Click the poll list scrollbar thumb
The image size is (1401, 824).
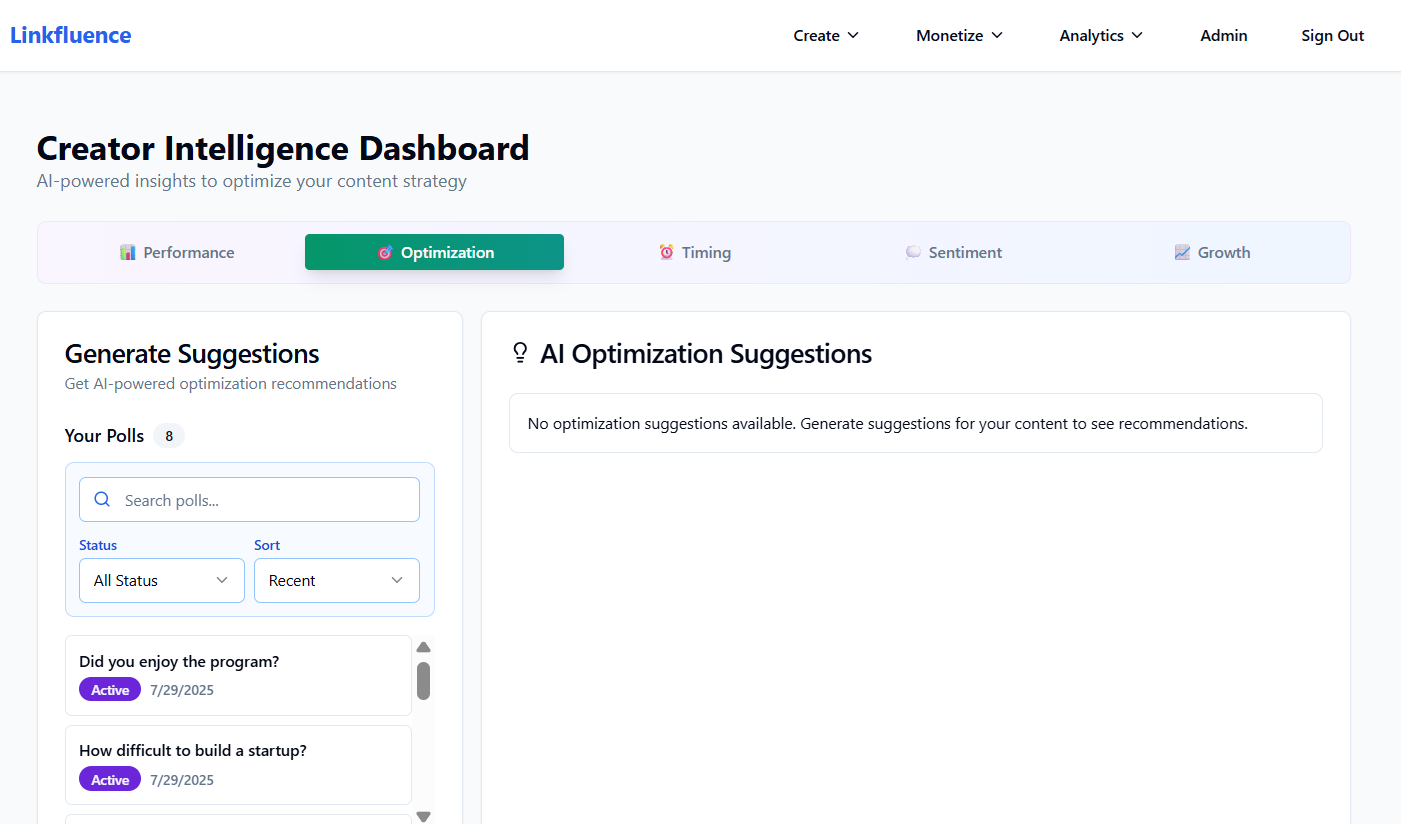[423, 680]
